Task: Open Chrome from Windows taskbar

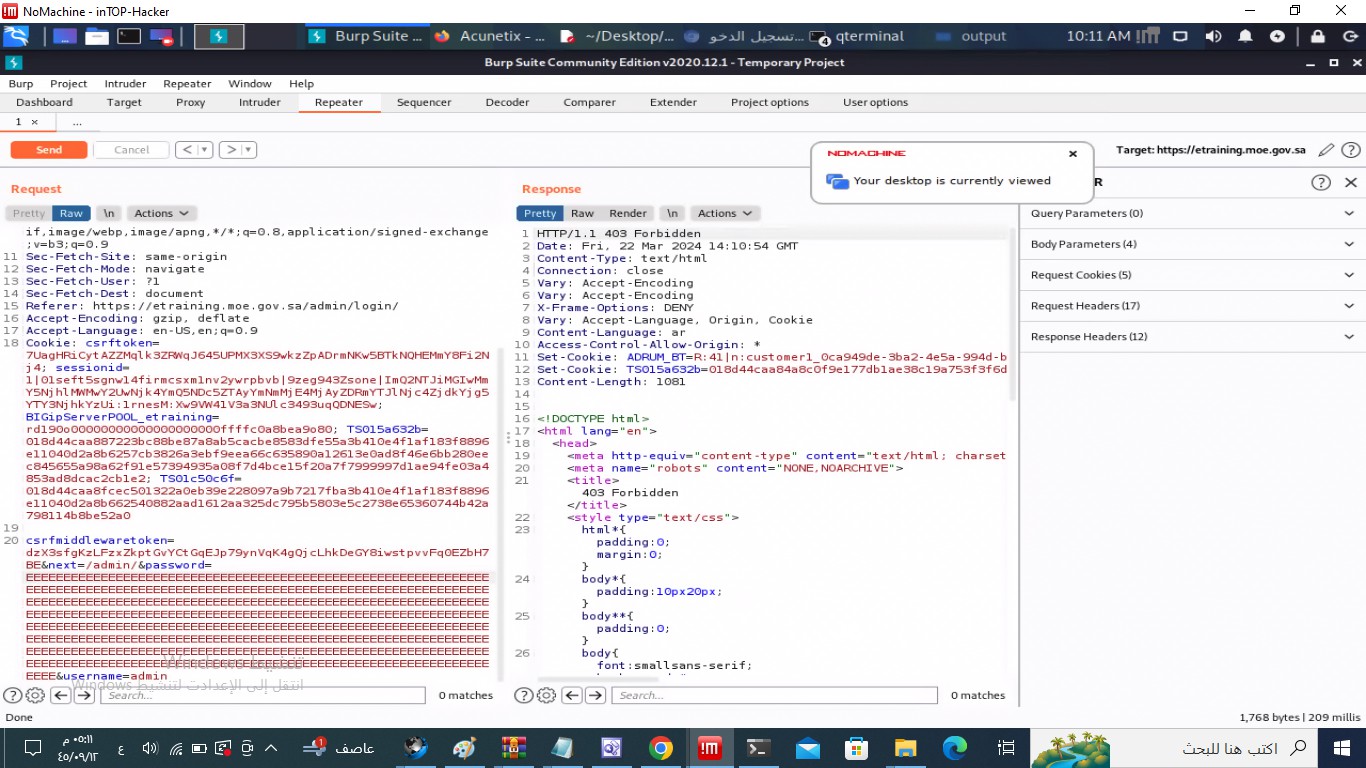Action: [x=660, y=748]
